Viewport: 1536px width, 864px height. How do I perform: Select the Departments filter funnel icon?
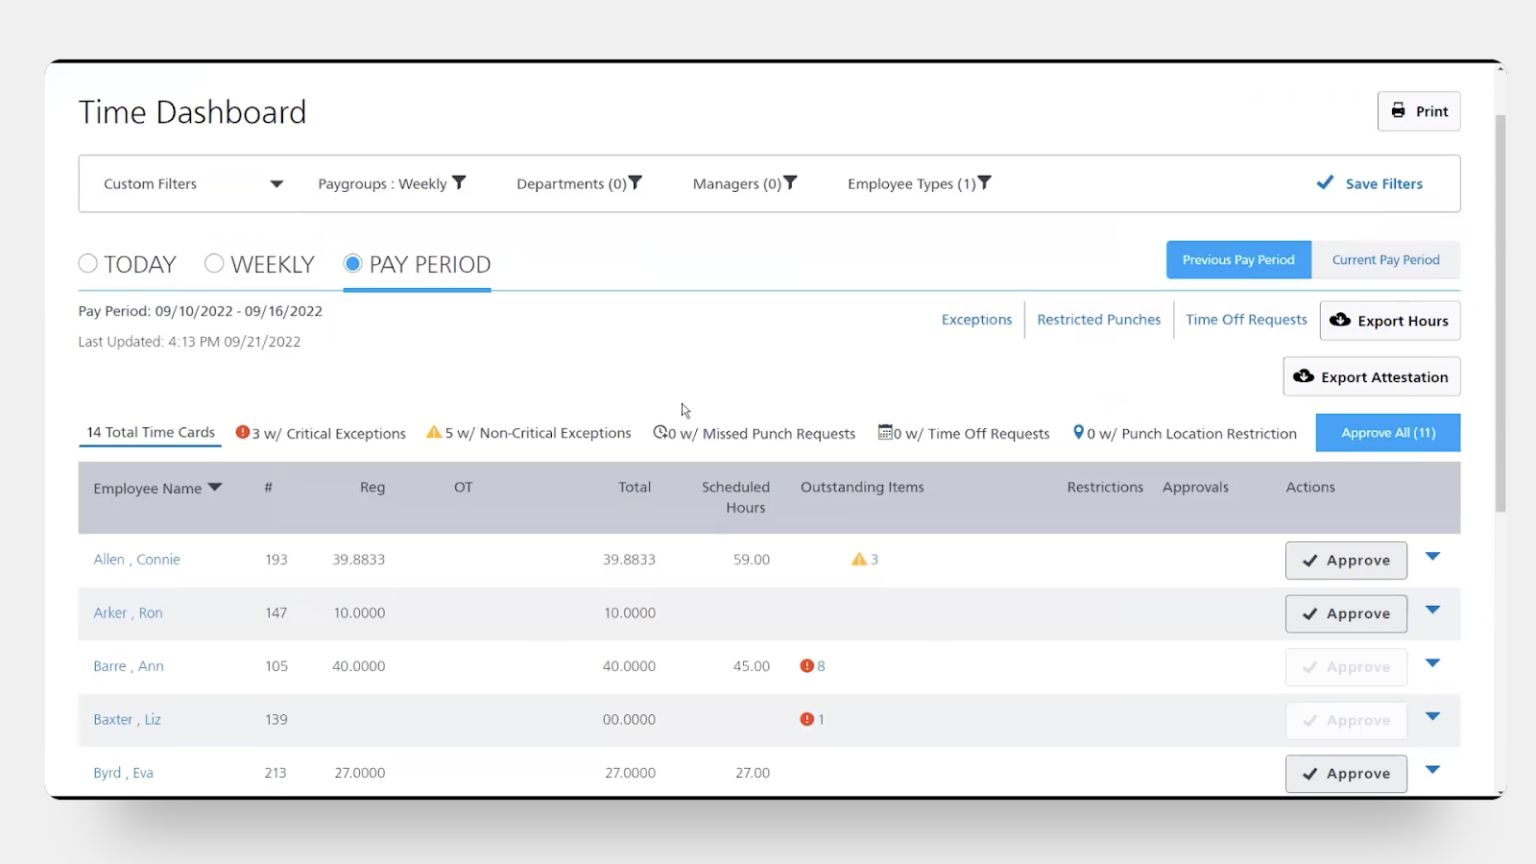pyautogui.click(x=636, y=183)
